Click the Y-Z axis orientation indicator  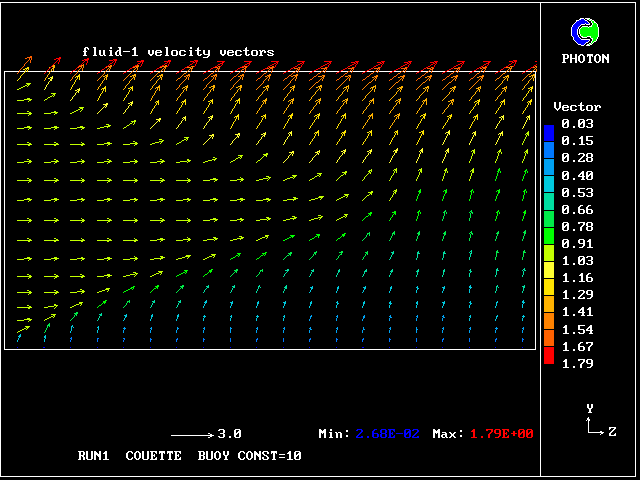[x=594, y=422]
